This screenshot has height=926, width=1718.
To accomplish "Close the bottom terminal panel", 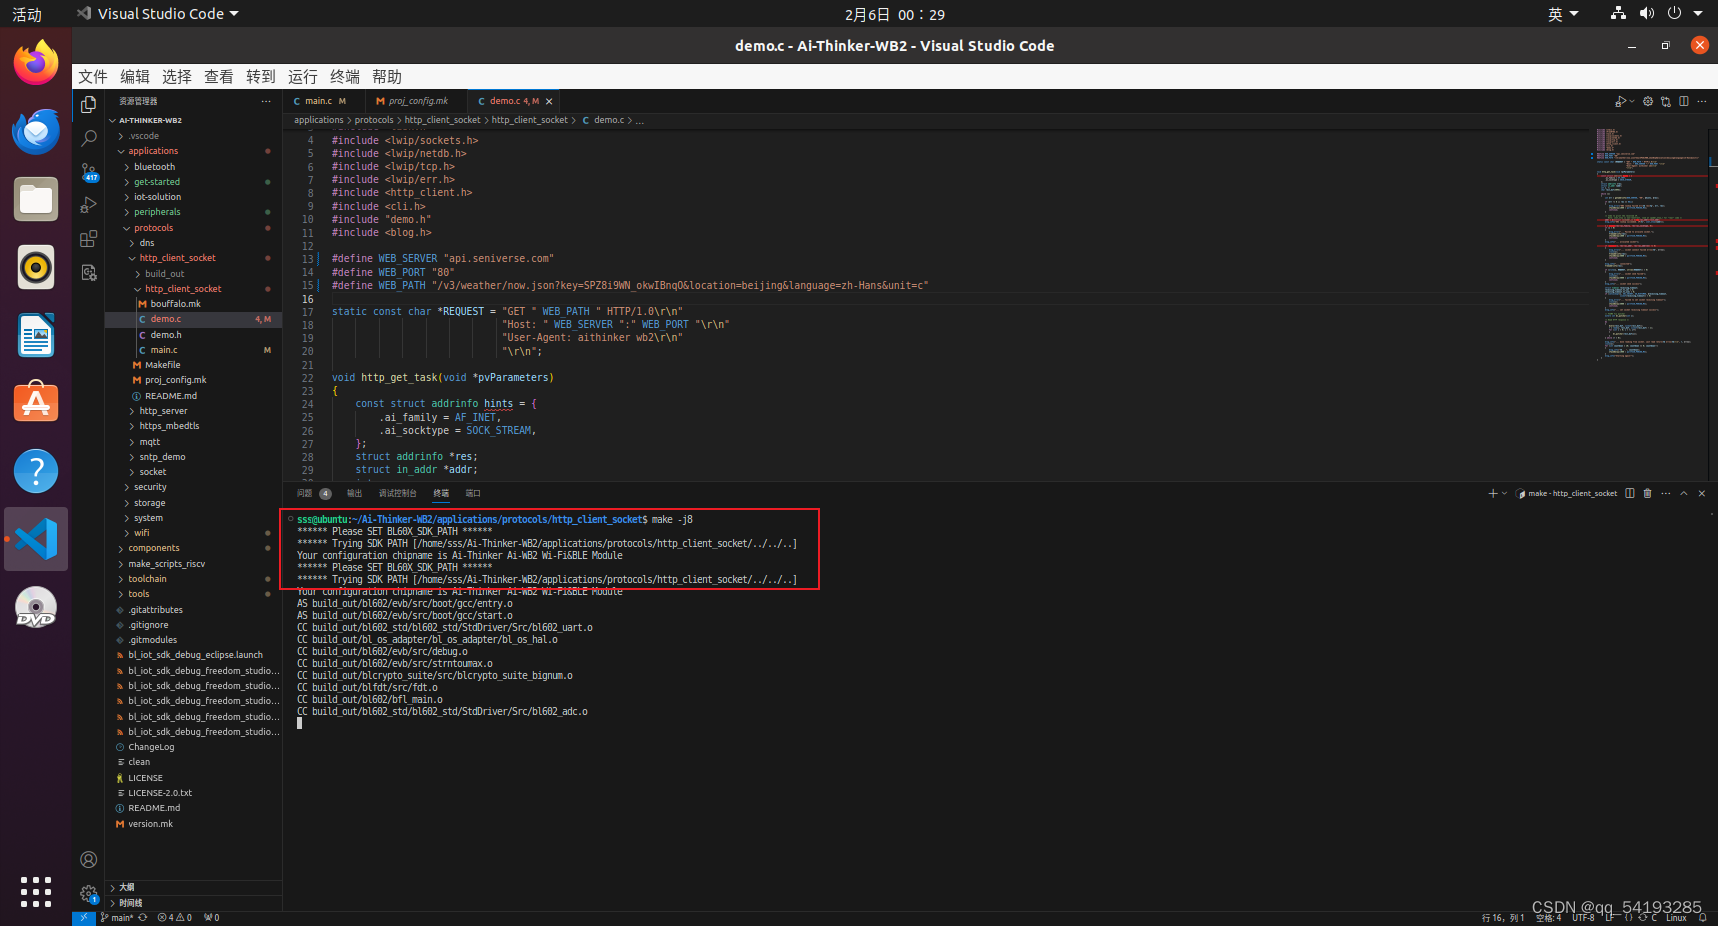I will coord(1702,493).
